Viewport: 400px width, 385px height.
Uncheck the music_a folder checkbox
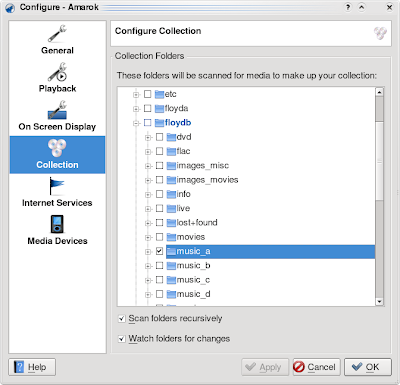(160, 252)
